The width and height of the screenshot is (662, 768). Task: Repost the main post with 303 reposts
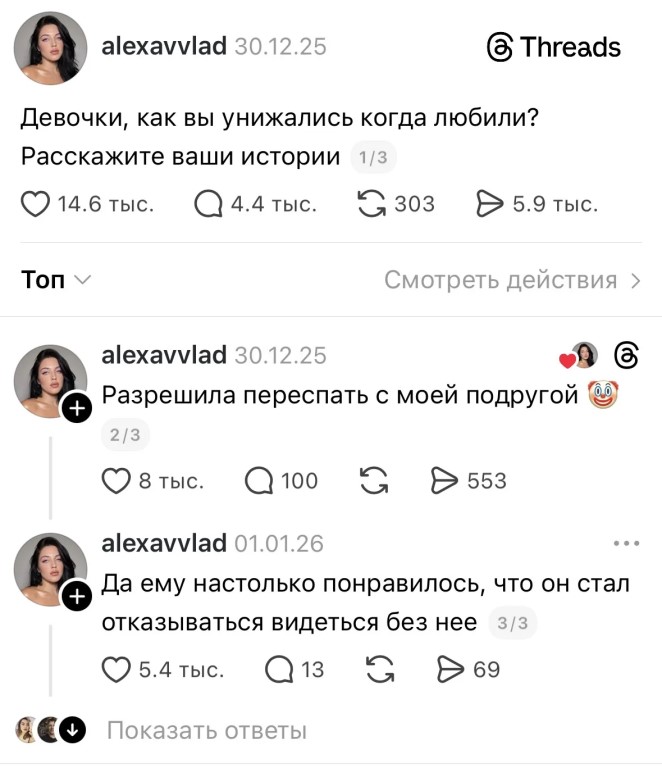click(x=371, y=205)
